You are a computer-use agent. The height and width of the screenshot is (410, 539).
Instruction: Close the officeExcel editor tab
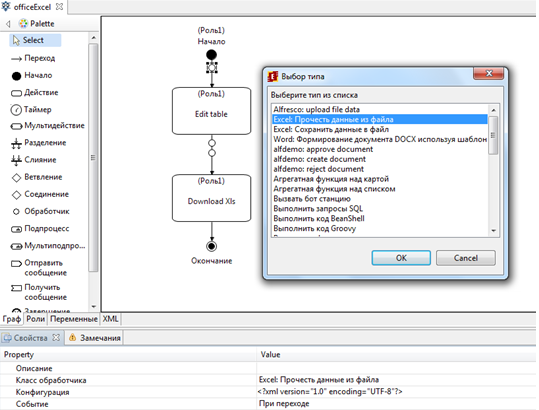coord(59,7)
